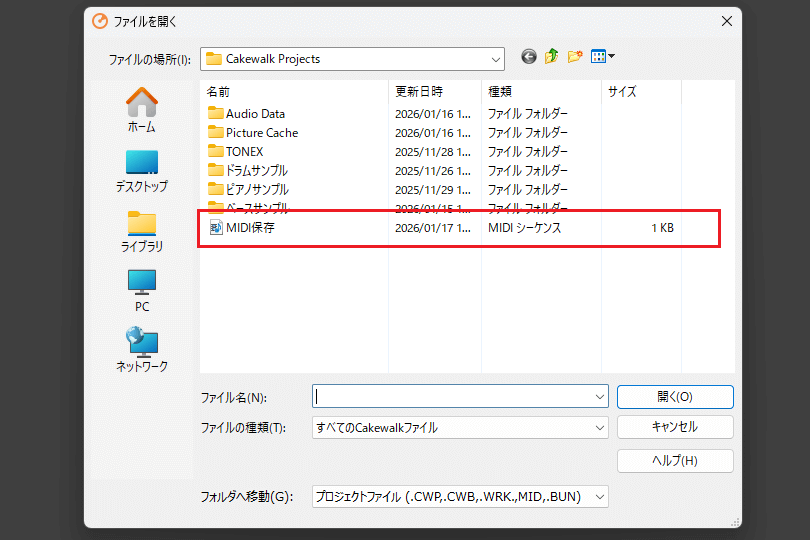Viewport: 810px width, 540px height.
Task: Sort by the 更新日時 column header
Action: pyautogui.click(x=418, y=91)
